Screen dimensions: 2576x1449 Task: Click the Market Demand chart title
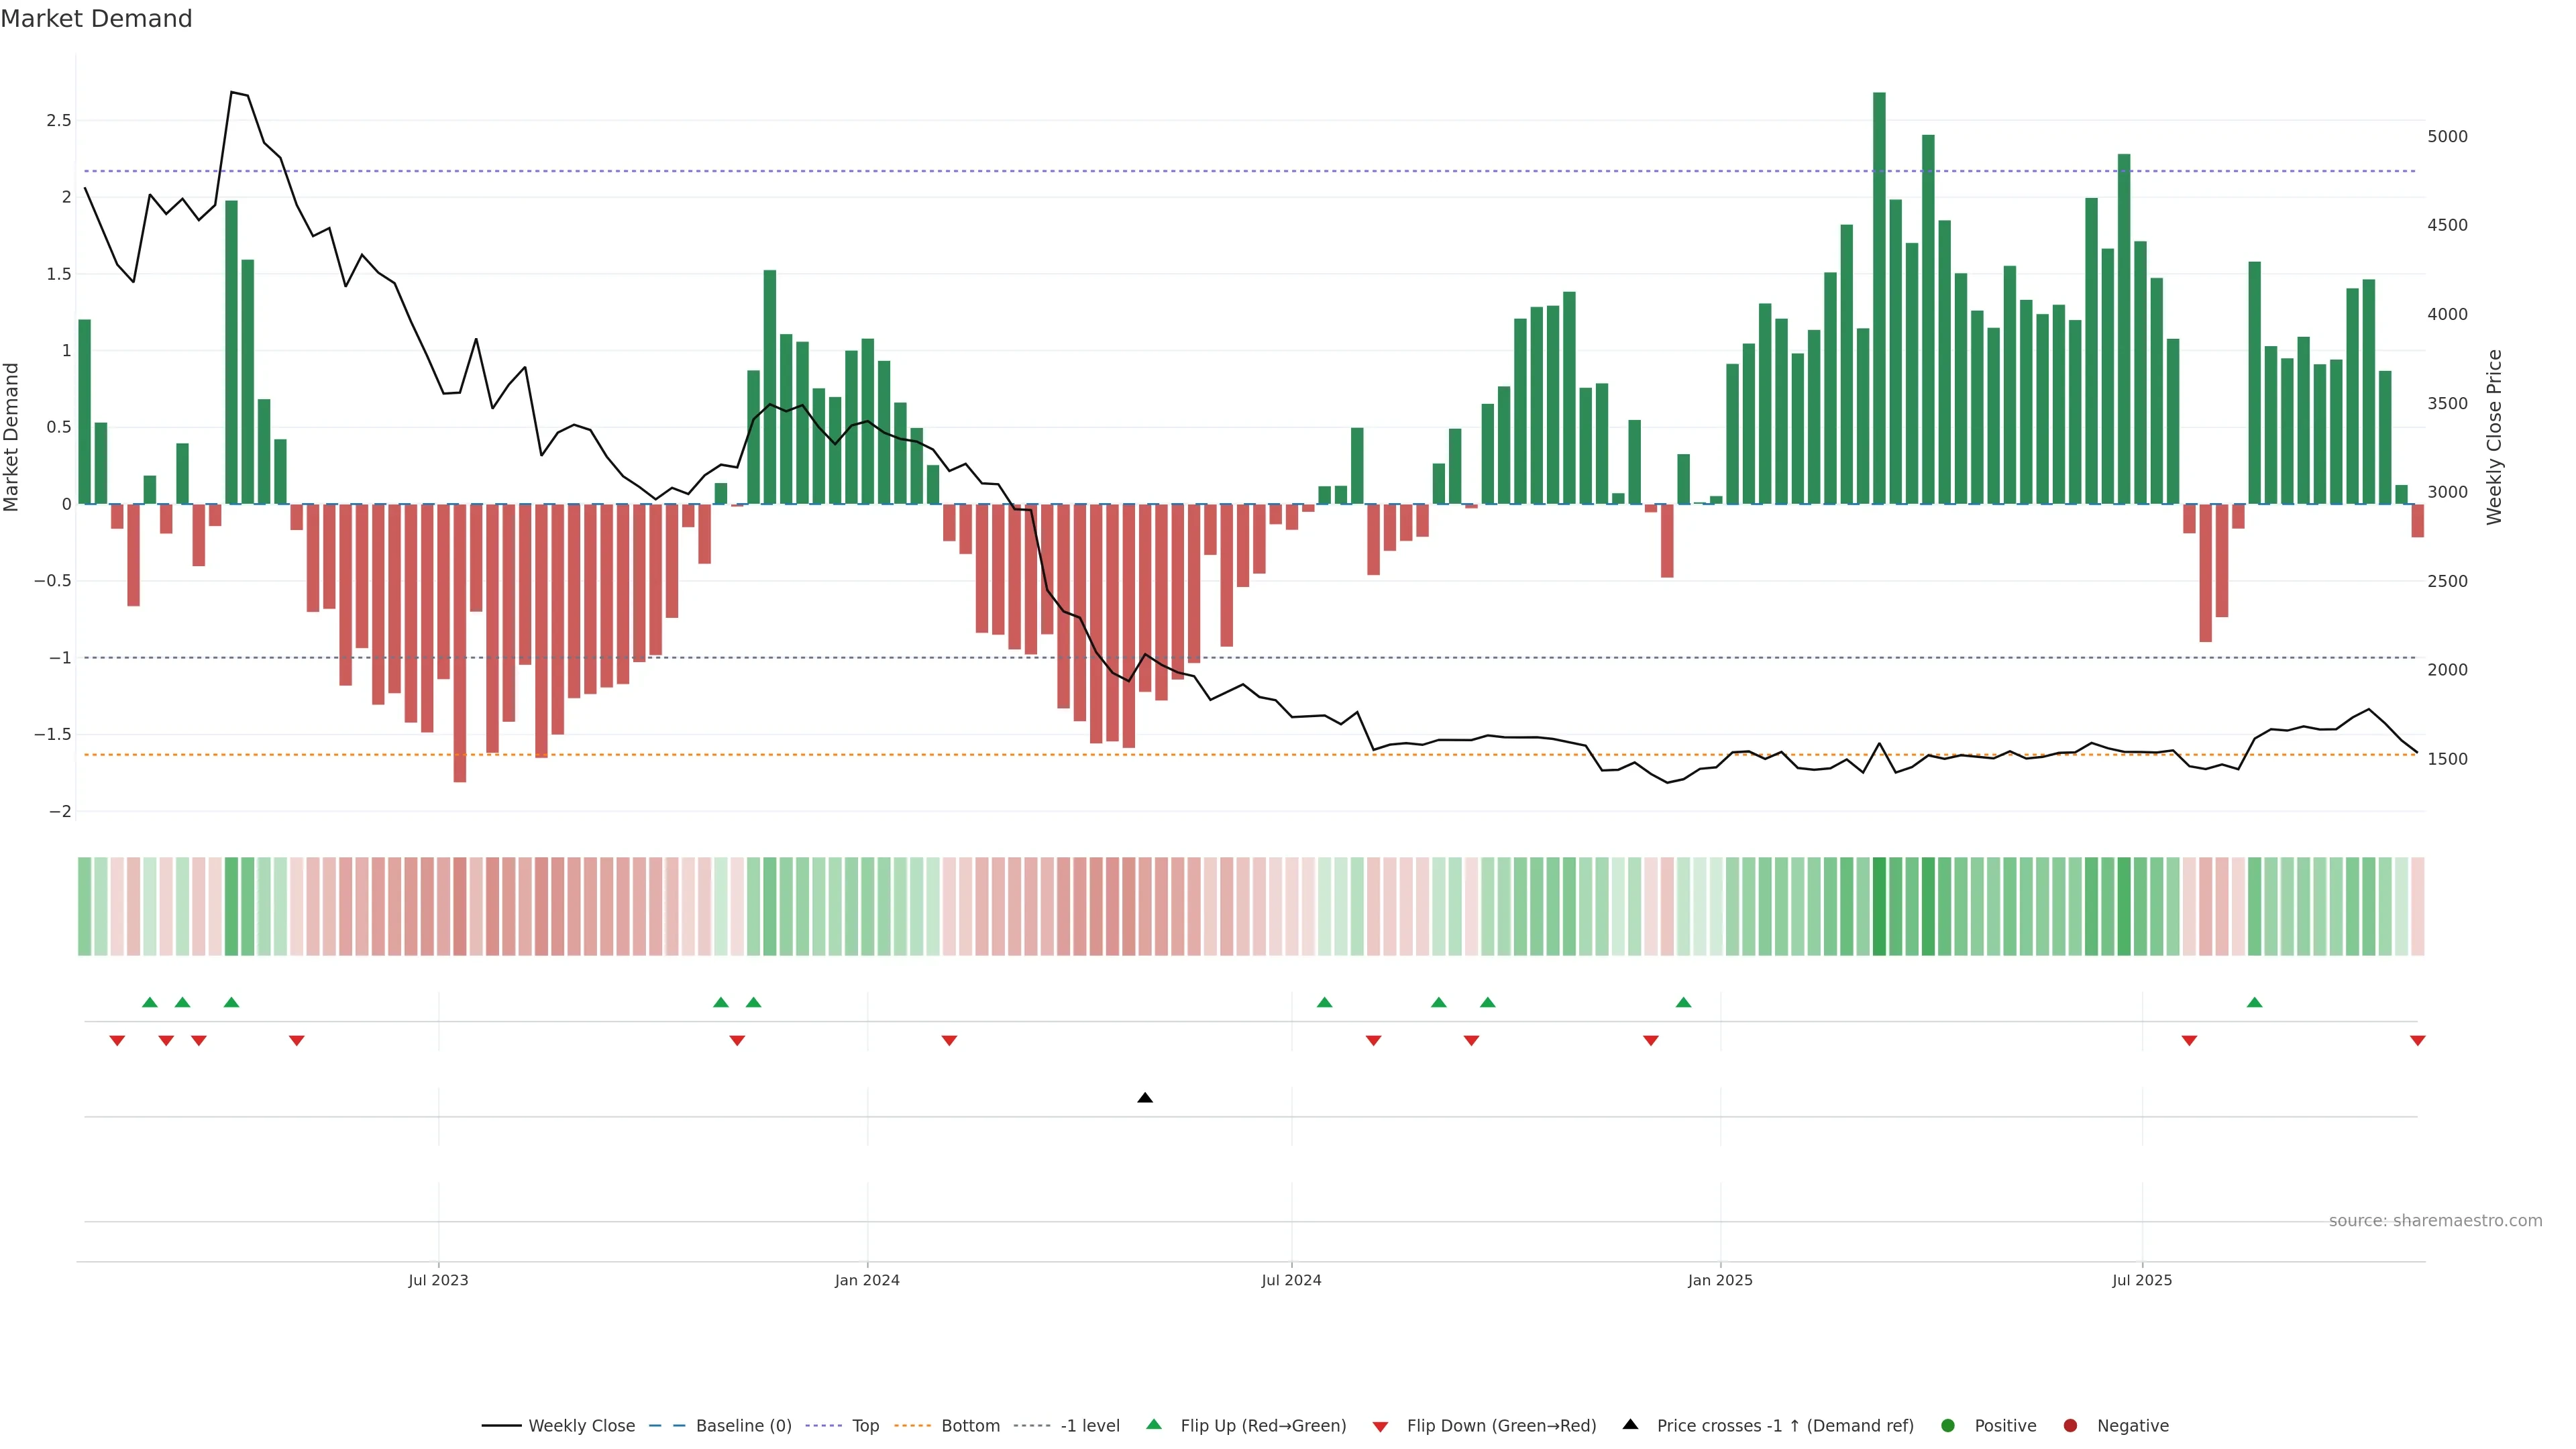click(x=96, y=19)
